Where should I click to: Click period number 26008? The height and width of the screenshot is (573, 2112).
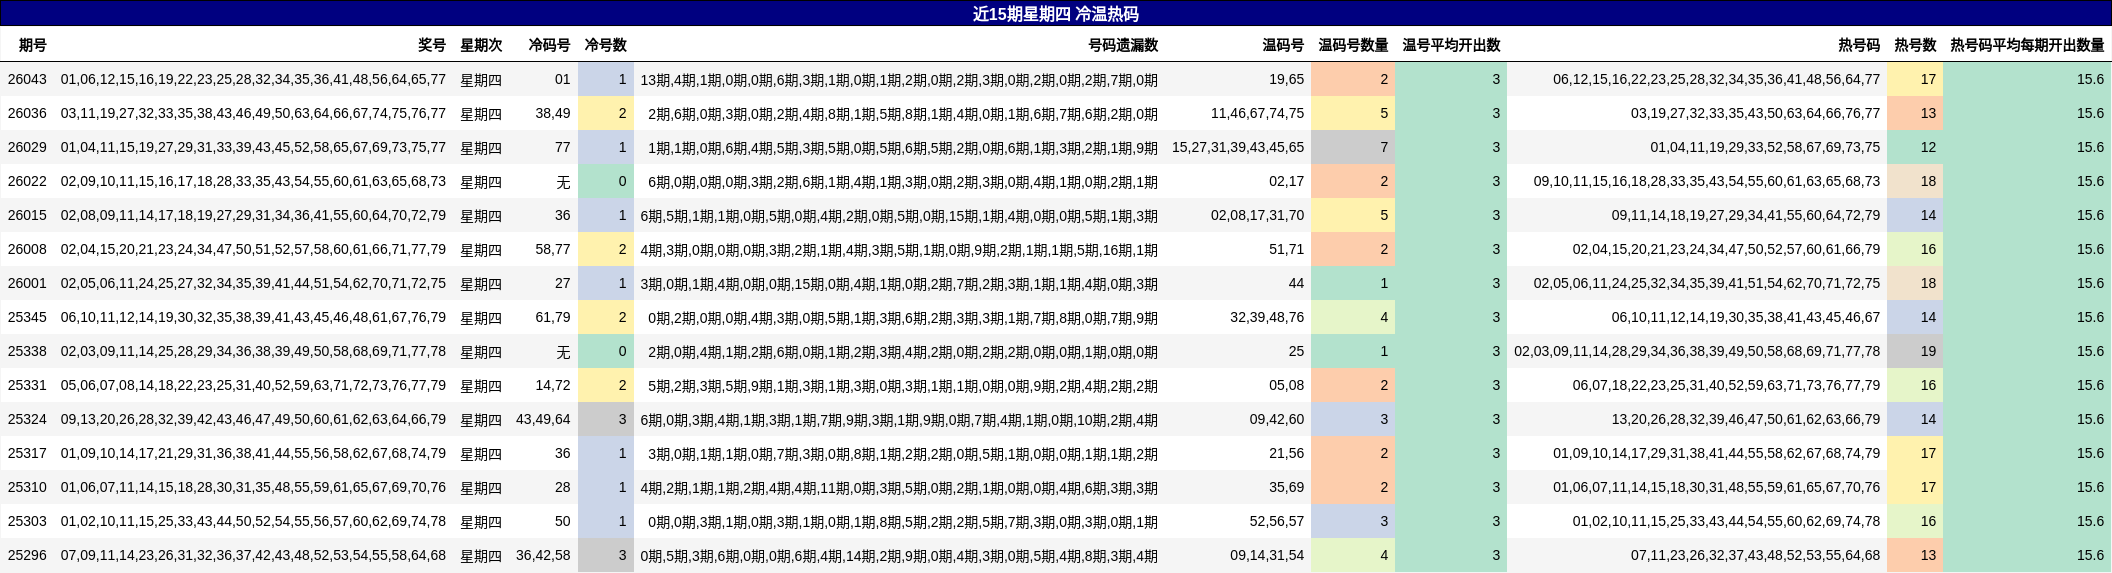(x=27, y=249)
